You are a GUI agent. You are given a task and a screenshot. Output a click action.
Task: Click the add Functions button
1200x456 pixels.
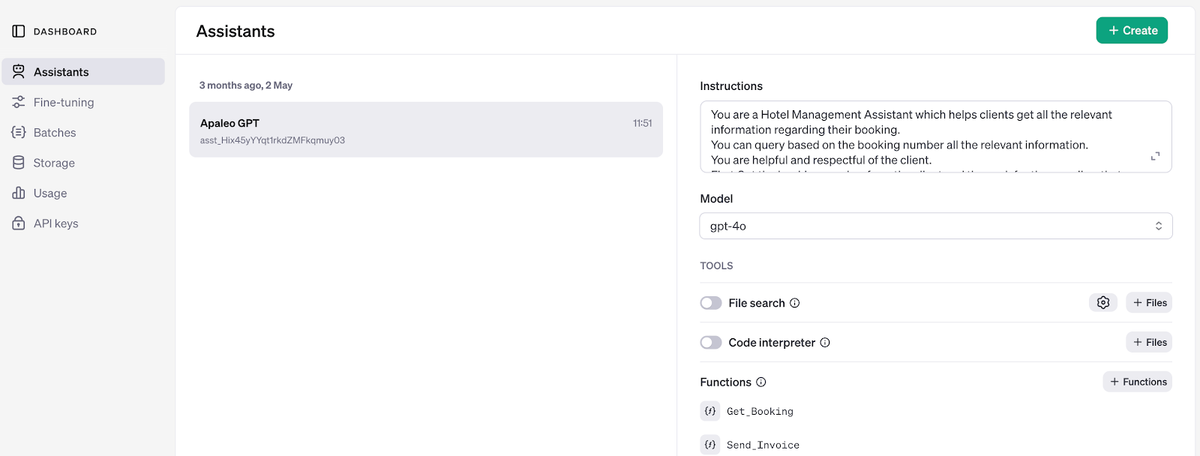tap(1138, 382)
